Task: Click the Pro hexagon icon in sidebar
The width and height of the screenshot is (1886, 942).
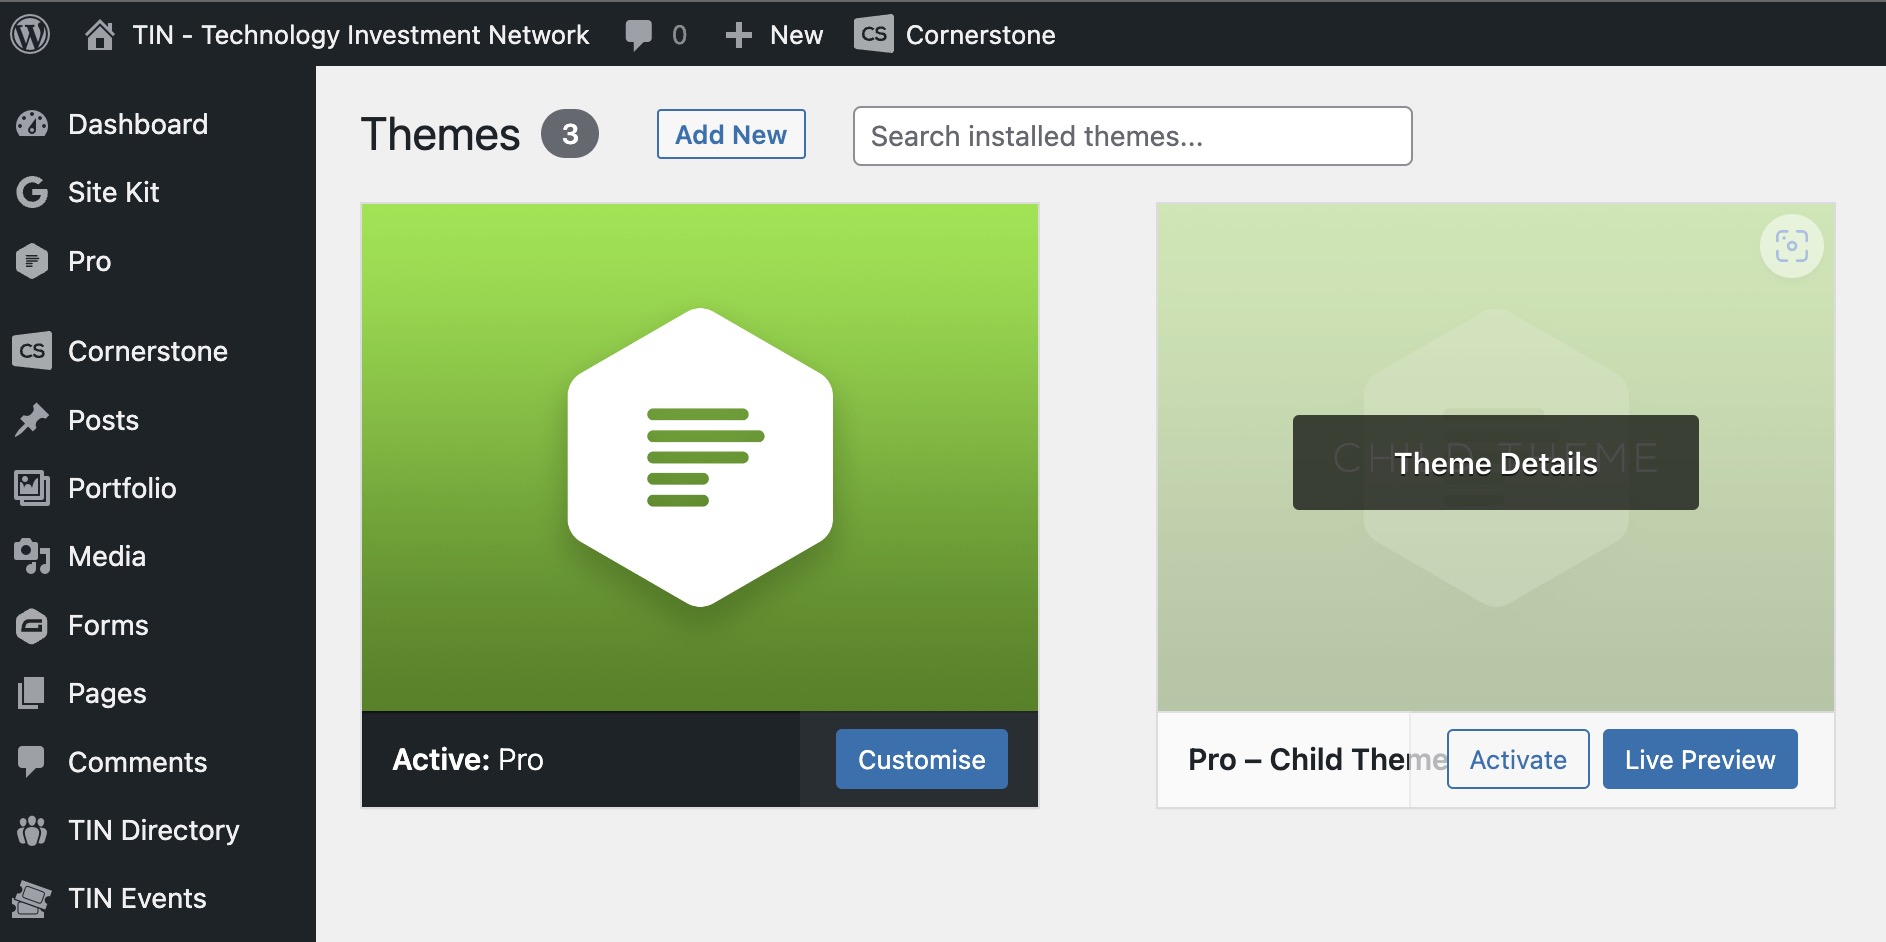Action: pos(32,261)
